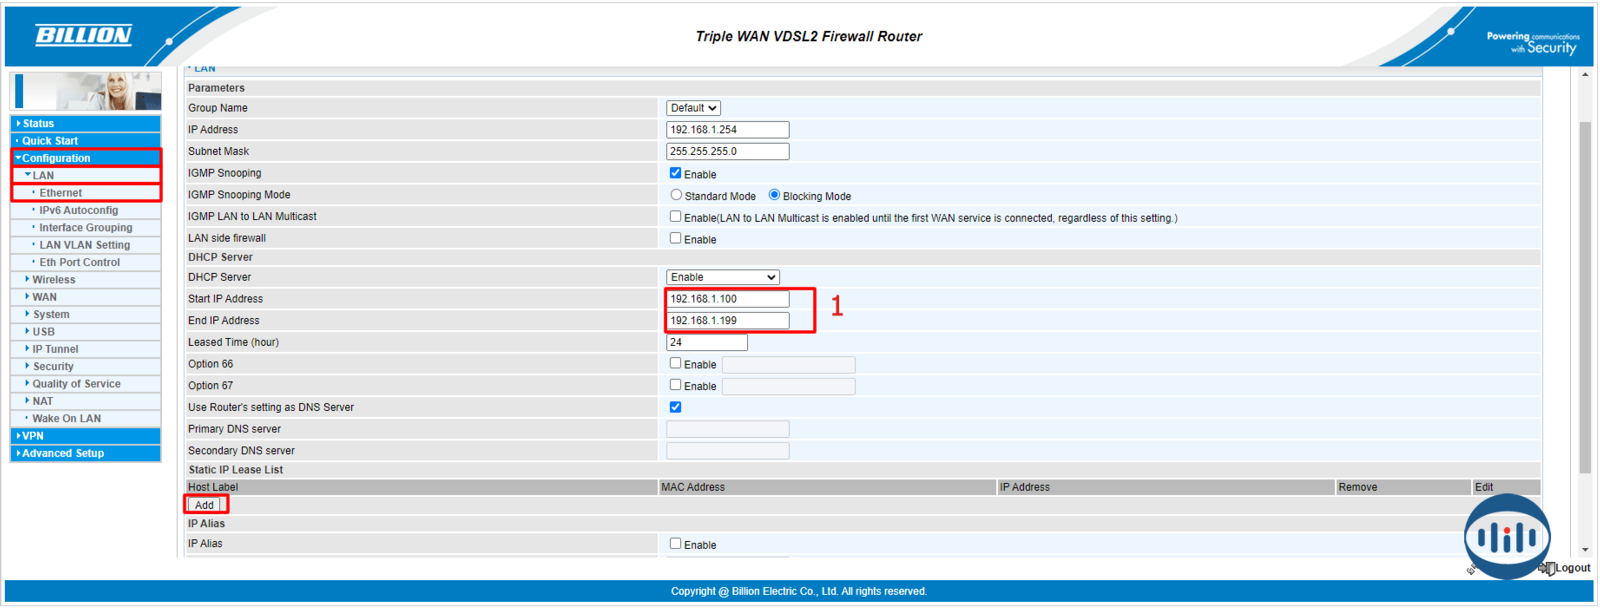1600x610 pixels.
Task: Expand the Security sidebar section
Action: pyautogui.click(x=53, y=367)
